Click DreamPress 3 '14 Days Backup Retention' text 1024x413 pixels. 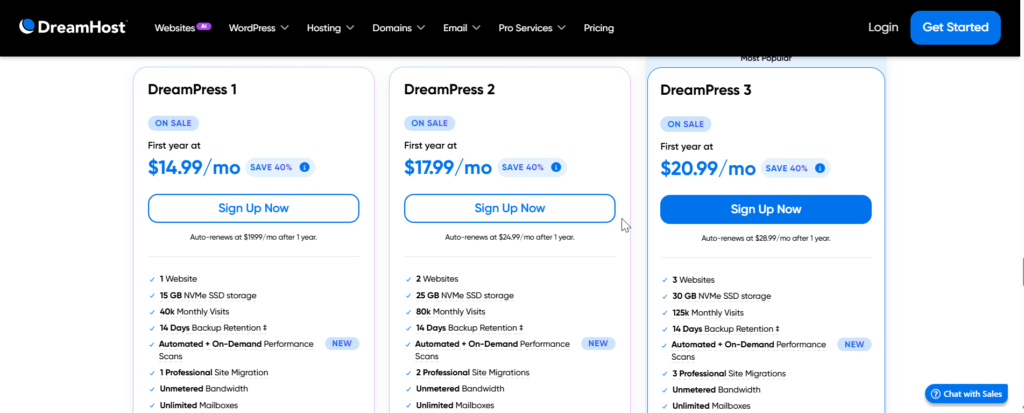726,329
